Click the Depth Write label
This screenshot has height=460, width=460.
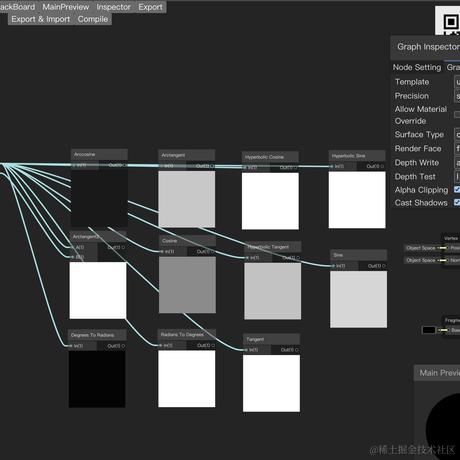[x=417, y=163]
